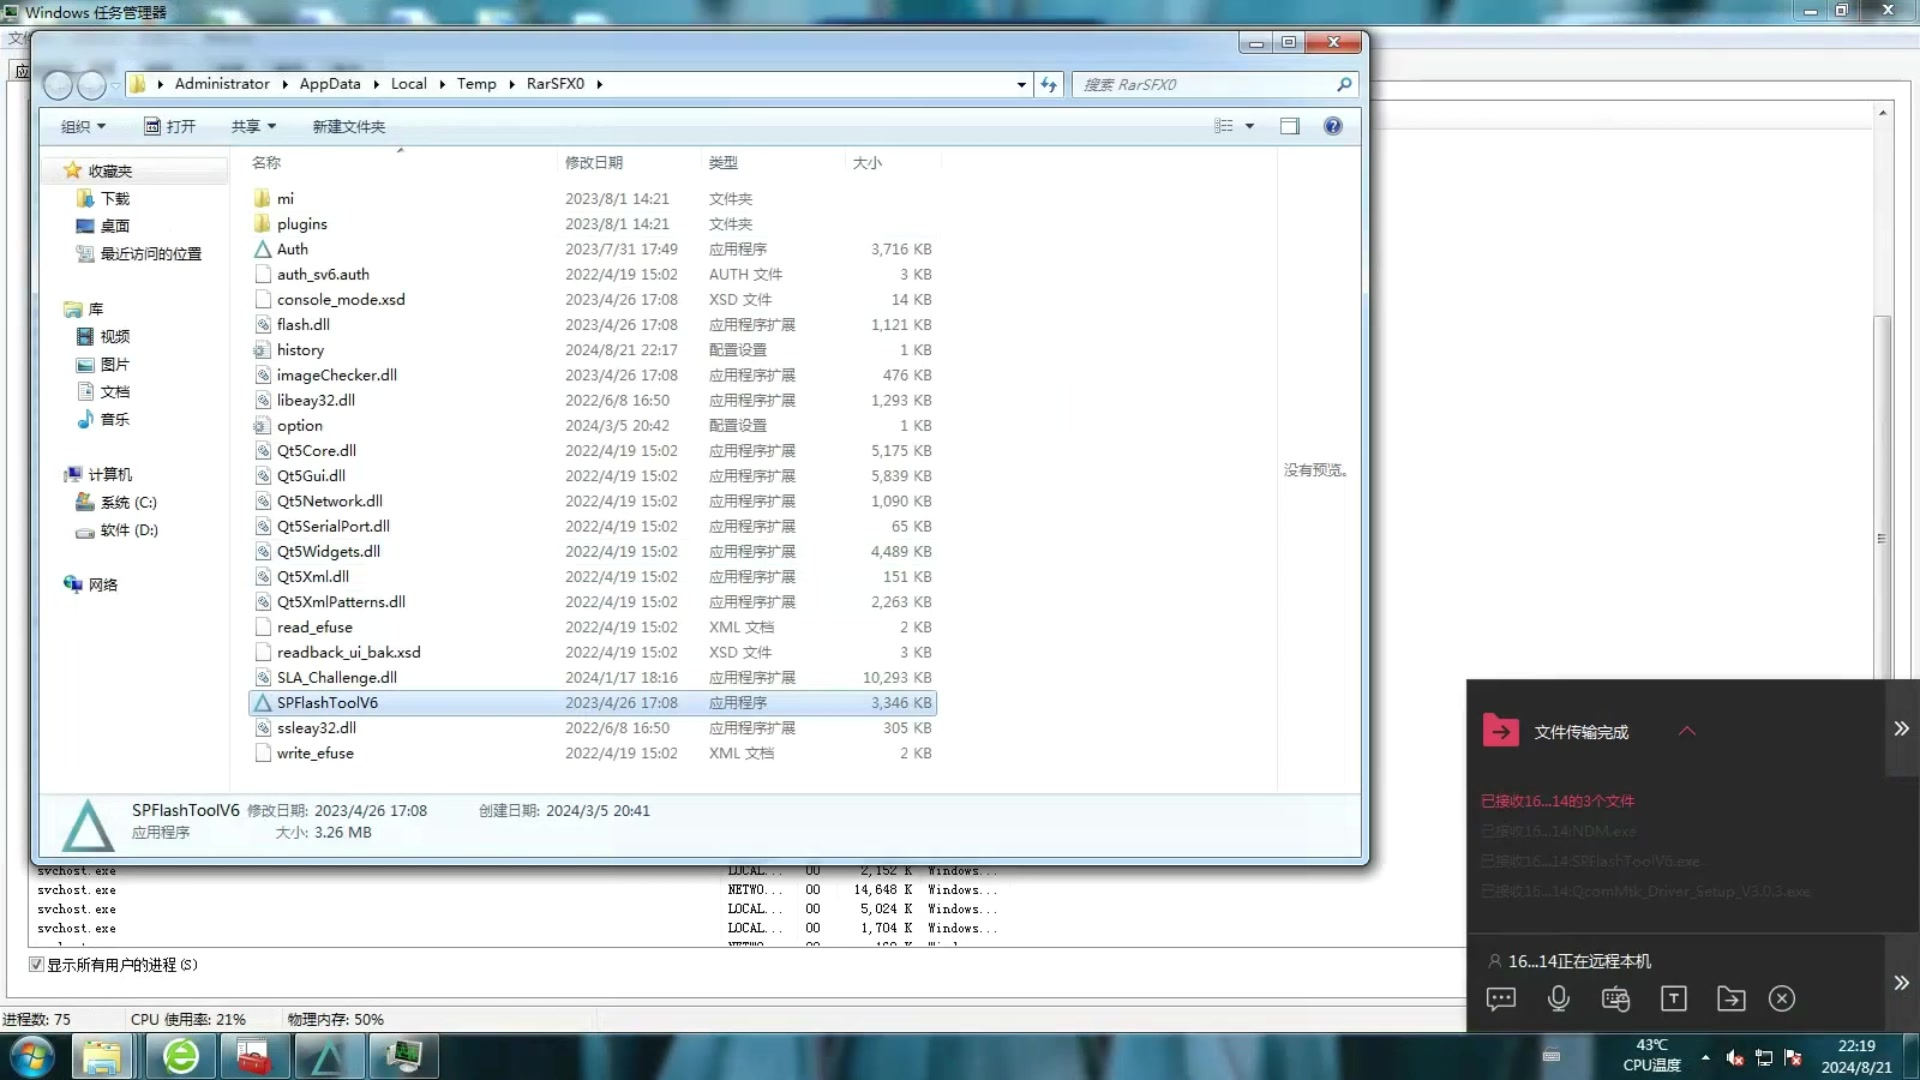Open Windows Start orb
Screen dimensions: 1920x1080
point(31,1056)
